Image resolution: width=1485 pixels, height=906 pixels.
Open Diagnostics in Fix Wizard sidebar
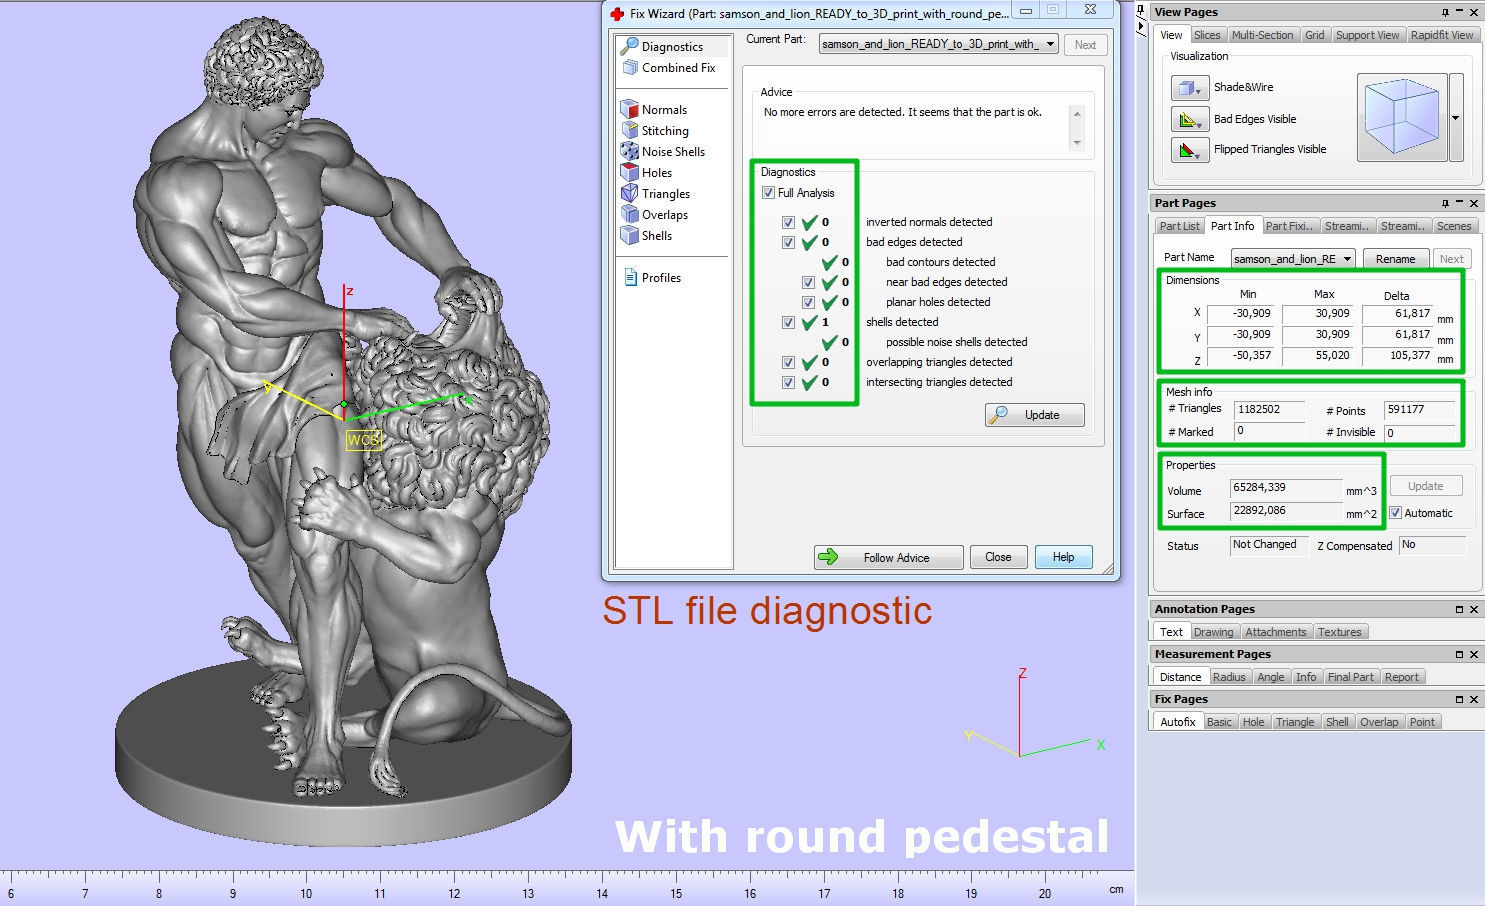click(662, 46)
